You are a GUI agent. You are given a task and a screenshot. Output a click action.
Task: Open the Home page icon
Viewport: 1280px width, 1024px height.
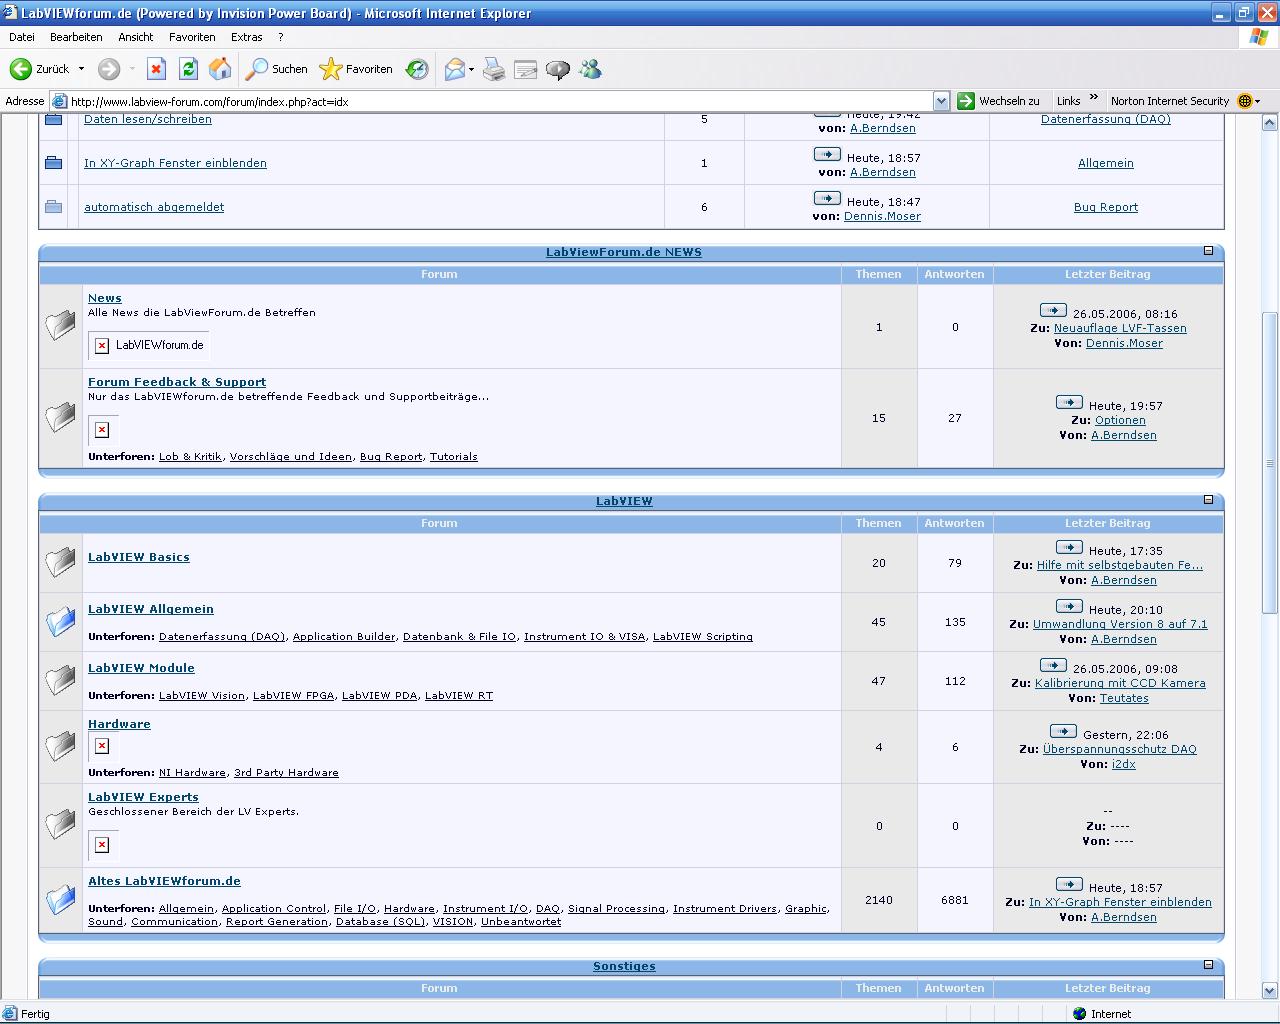coord(220,69)
